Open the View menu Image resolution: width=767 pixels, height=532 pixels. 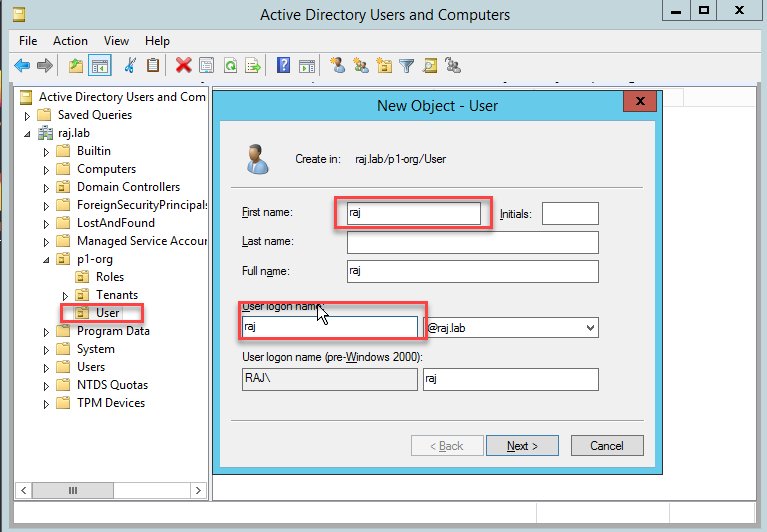pyautogui.click(x=116, y=41)
